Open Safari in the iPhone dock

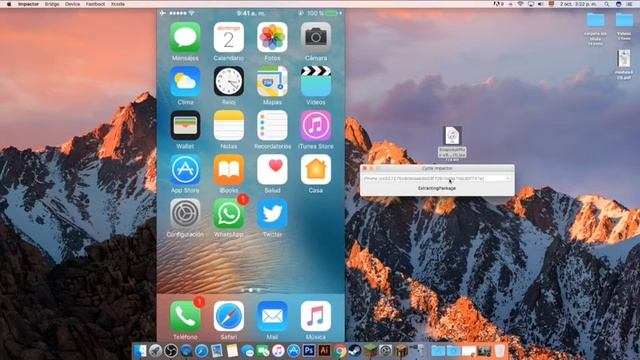coord(229,316)
